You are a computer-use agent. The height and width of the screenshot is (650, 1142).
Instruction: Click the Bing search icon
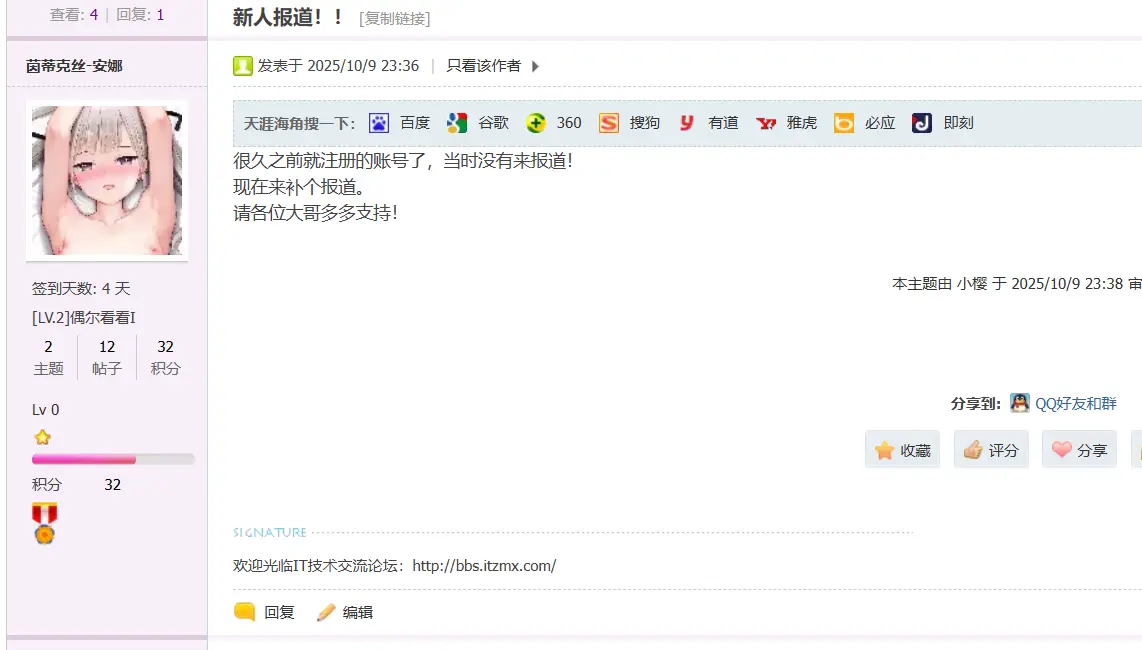[x=844, y=123]
